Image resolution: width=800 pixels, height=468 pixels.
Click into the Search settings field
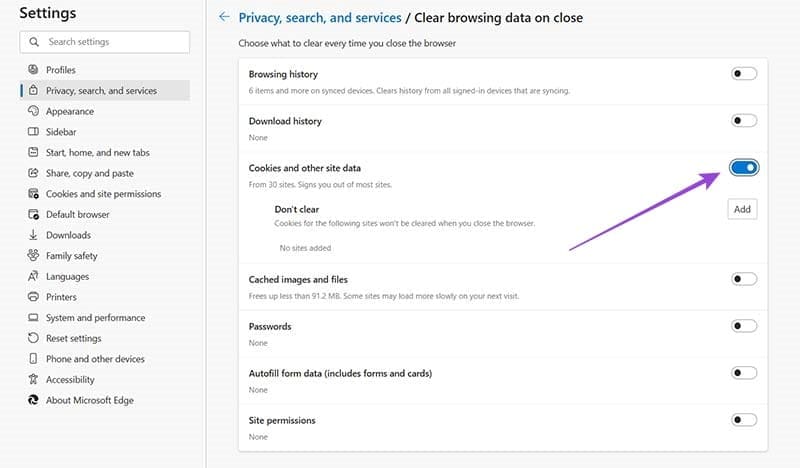pos(105,42)
